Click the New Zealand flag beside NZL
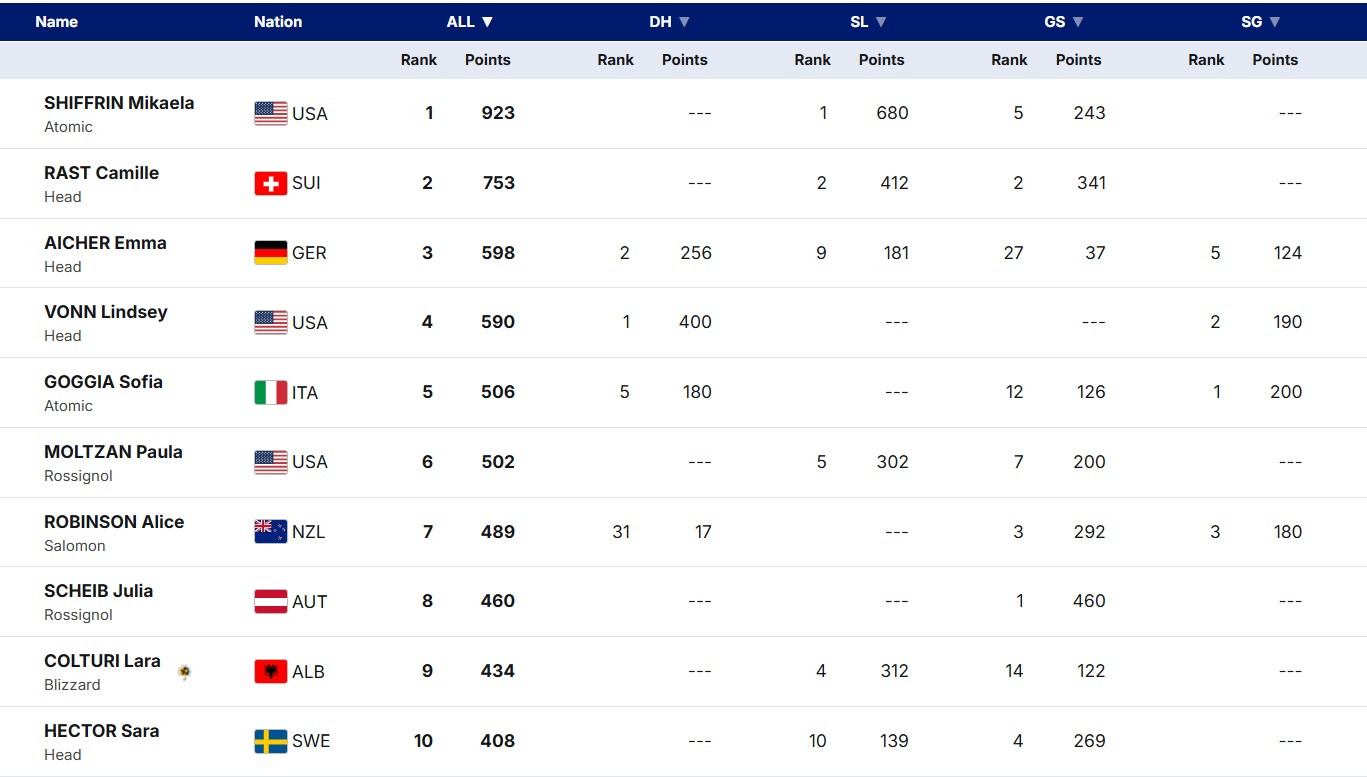Screen dimensions: 1367x777 pyautogui.click(x=270, y=532)
